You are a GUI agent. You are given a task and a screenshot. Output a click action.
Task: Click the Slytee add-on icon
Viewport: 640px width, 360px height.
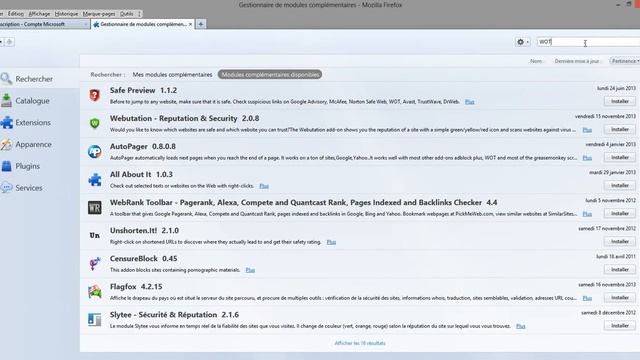[x=95, y=320]
